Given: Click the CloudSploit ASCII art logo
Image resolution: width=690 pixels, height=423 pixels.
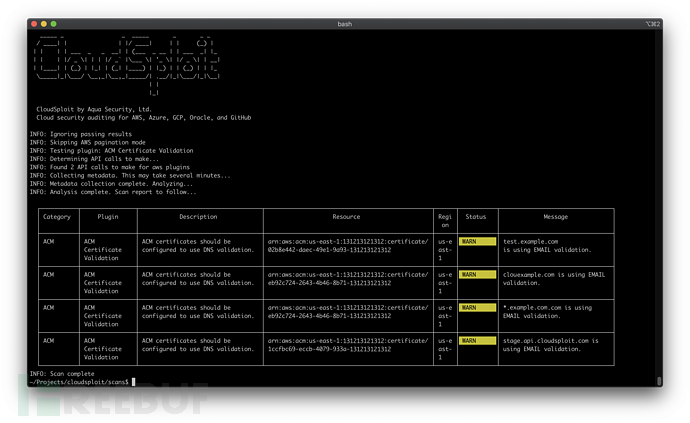Looking at the screenshot, I should [x=127, y=65].
